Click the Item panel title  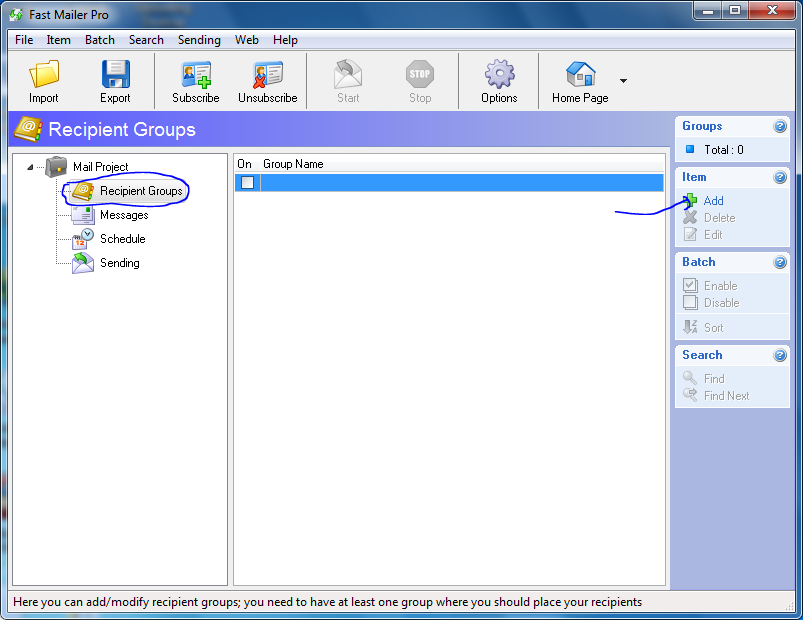tap(694, 177)
